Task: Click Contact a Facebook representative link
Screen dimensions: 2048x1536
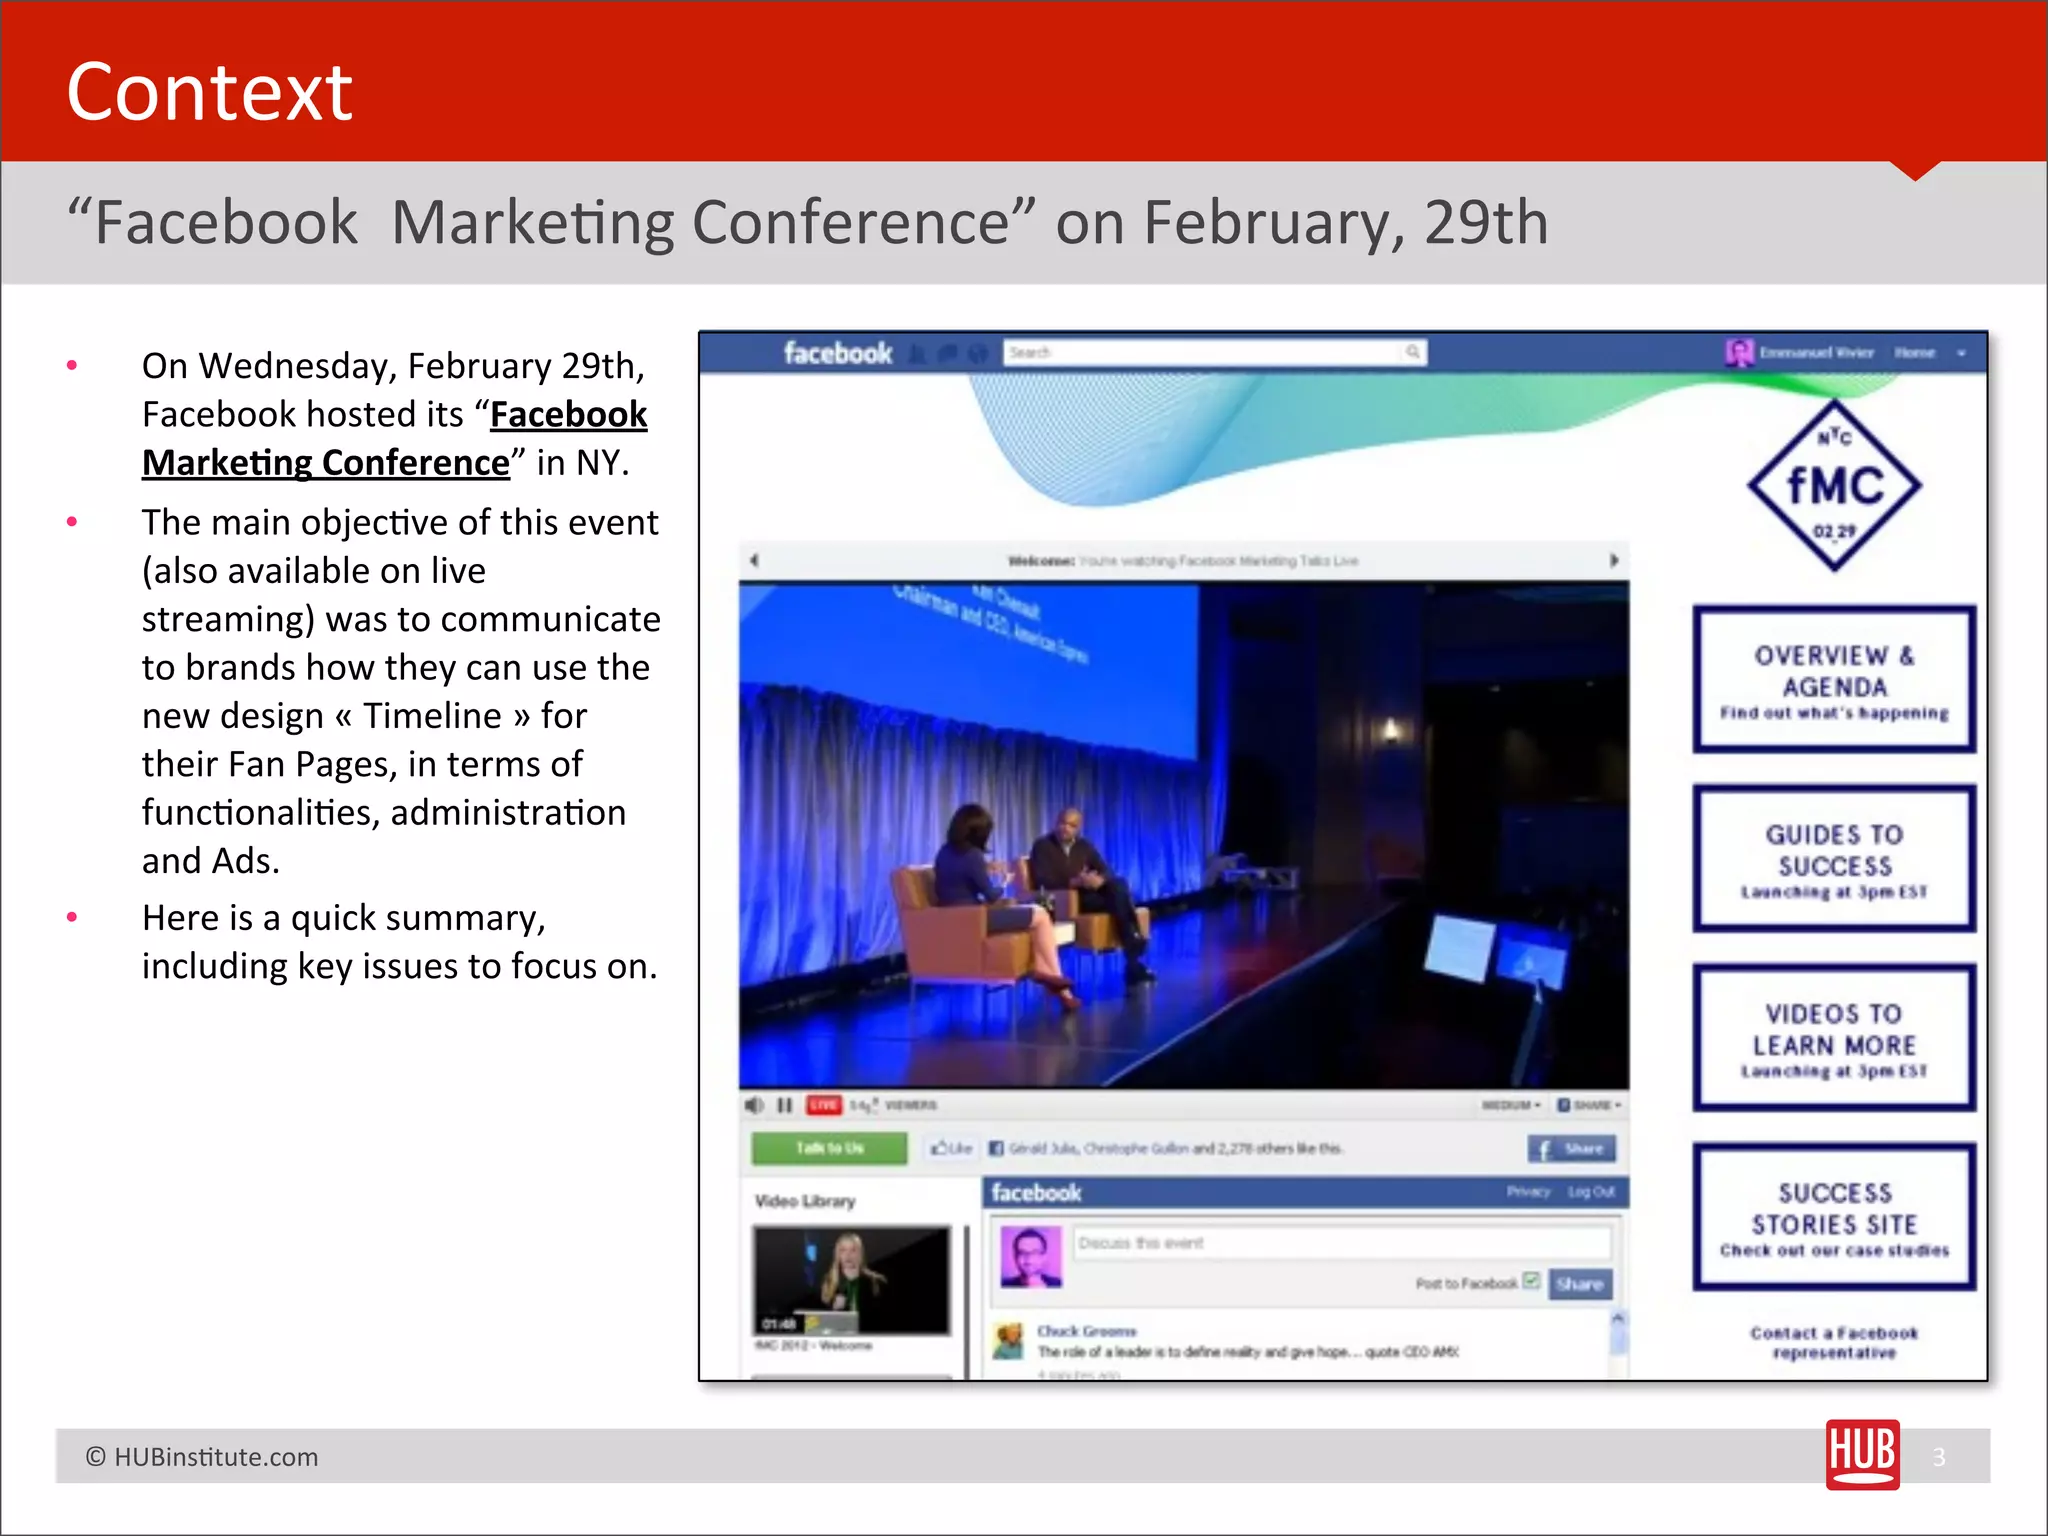Action: pyautogui.click(x=1834, y=1342)
